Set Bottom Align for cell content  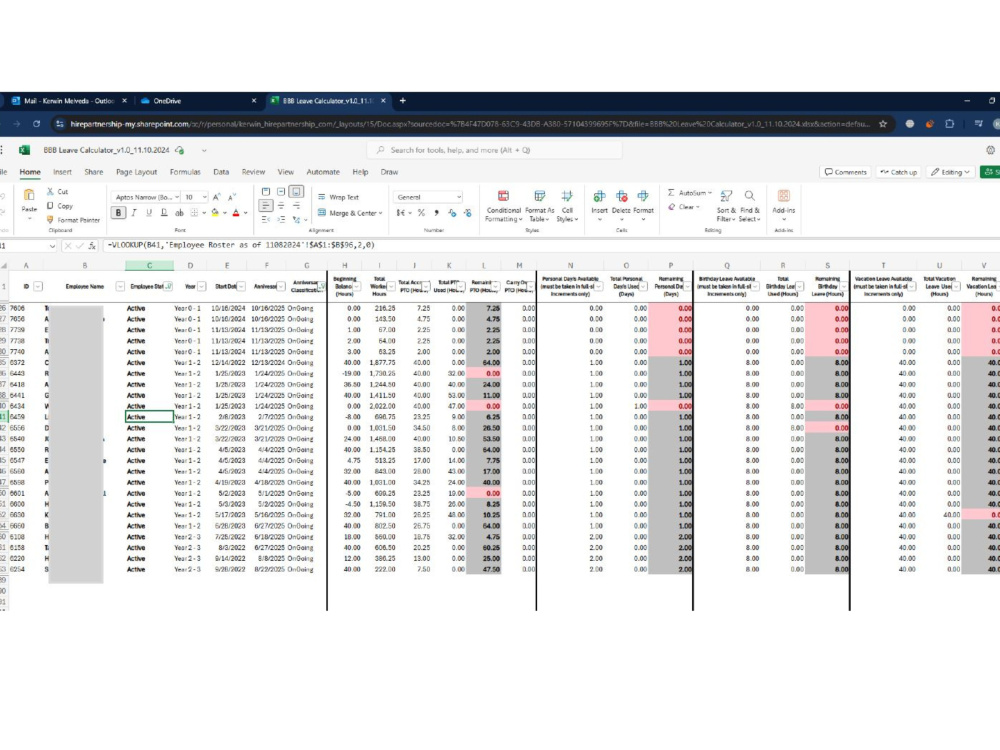click(297, 191)
